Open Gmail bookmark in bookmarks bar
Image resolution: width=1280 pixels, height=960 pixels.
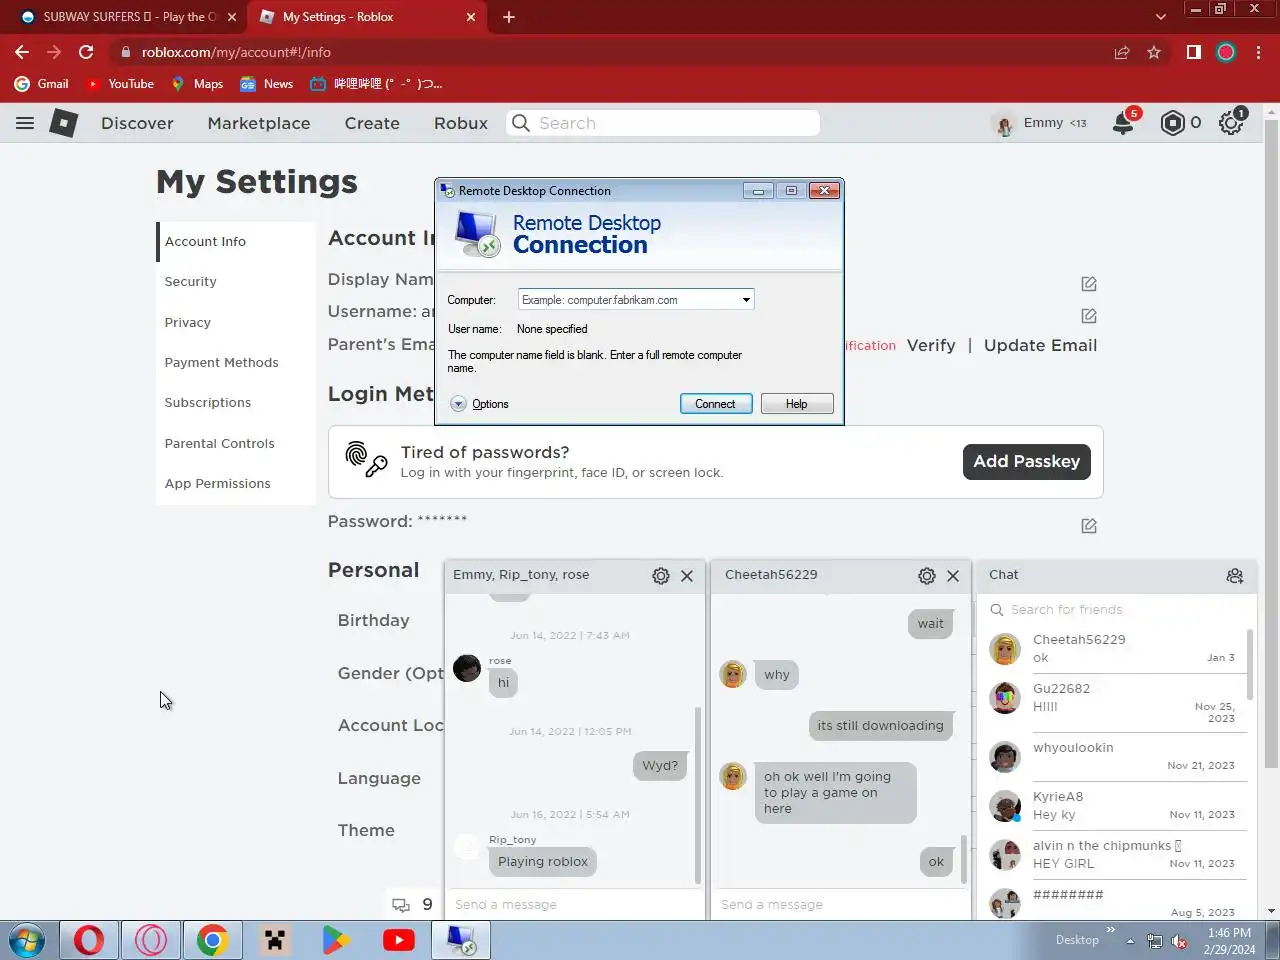pos(42,84)
